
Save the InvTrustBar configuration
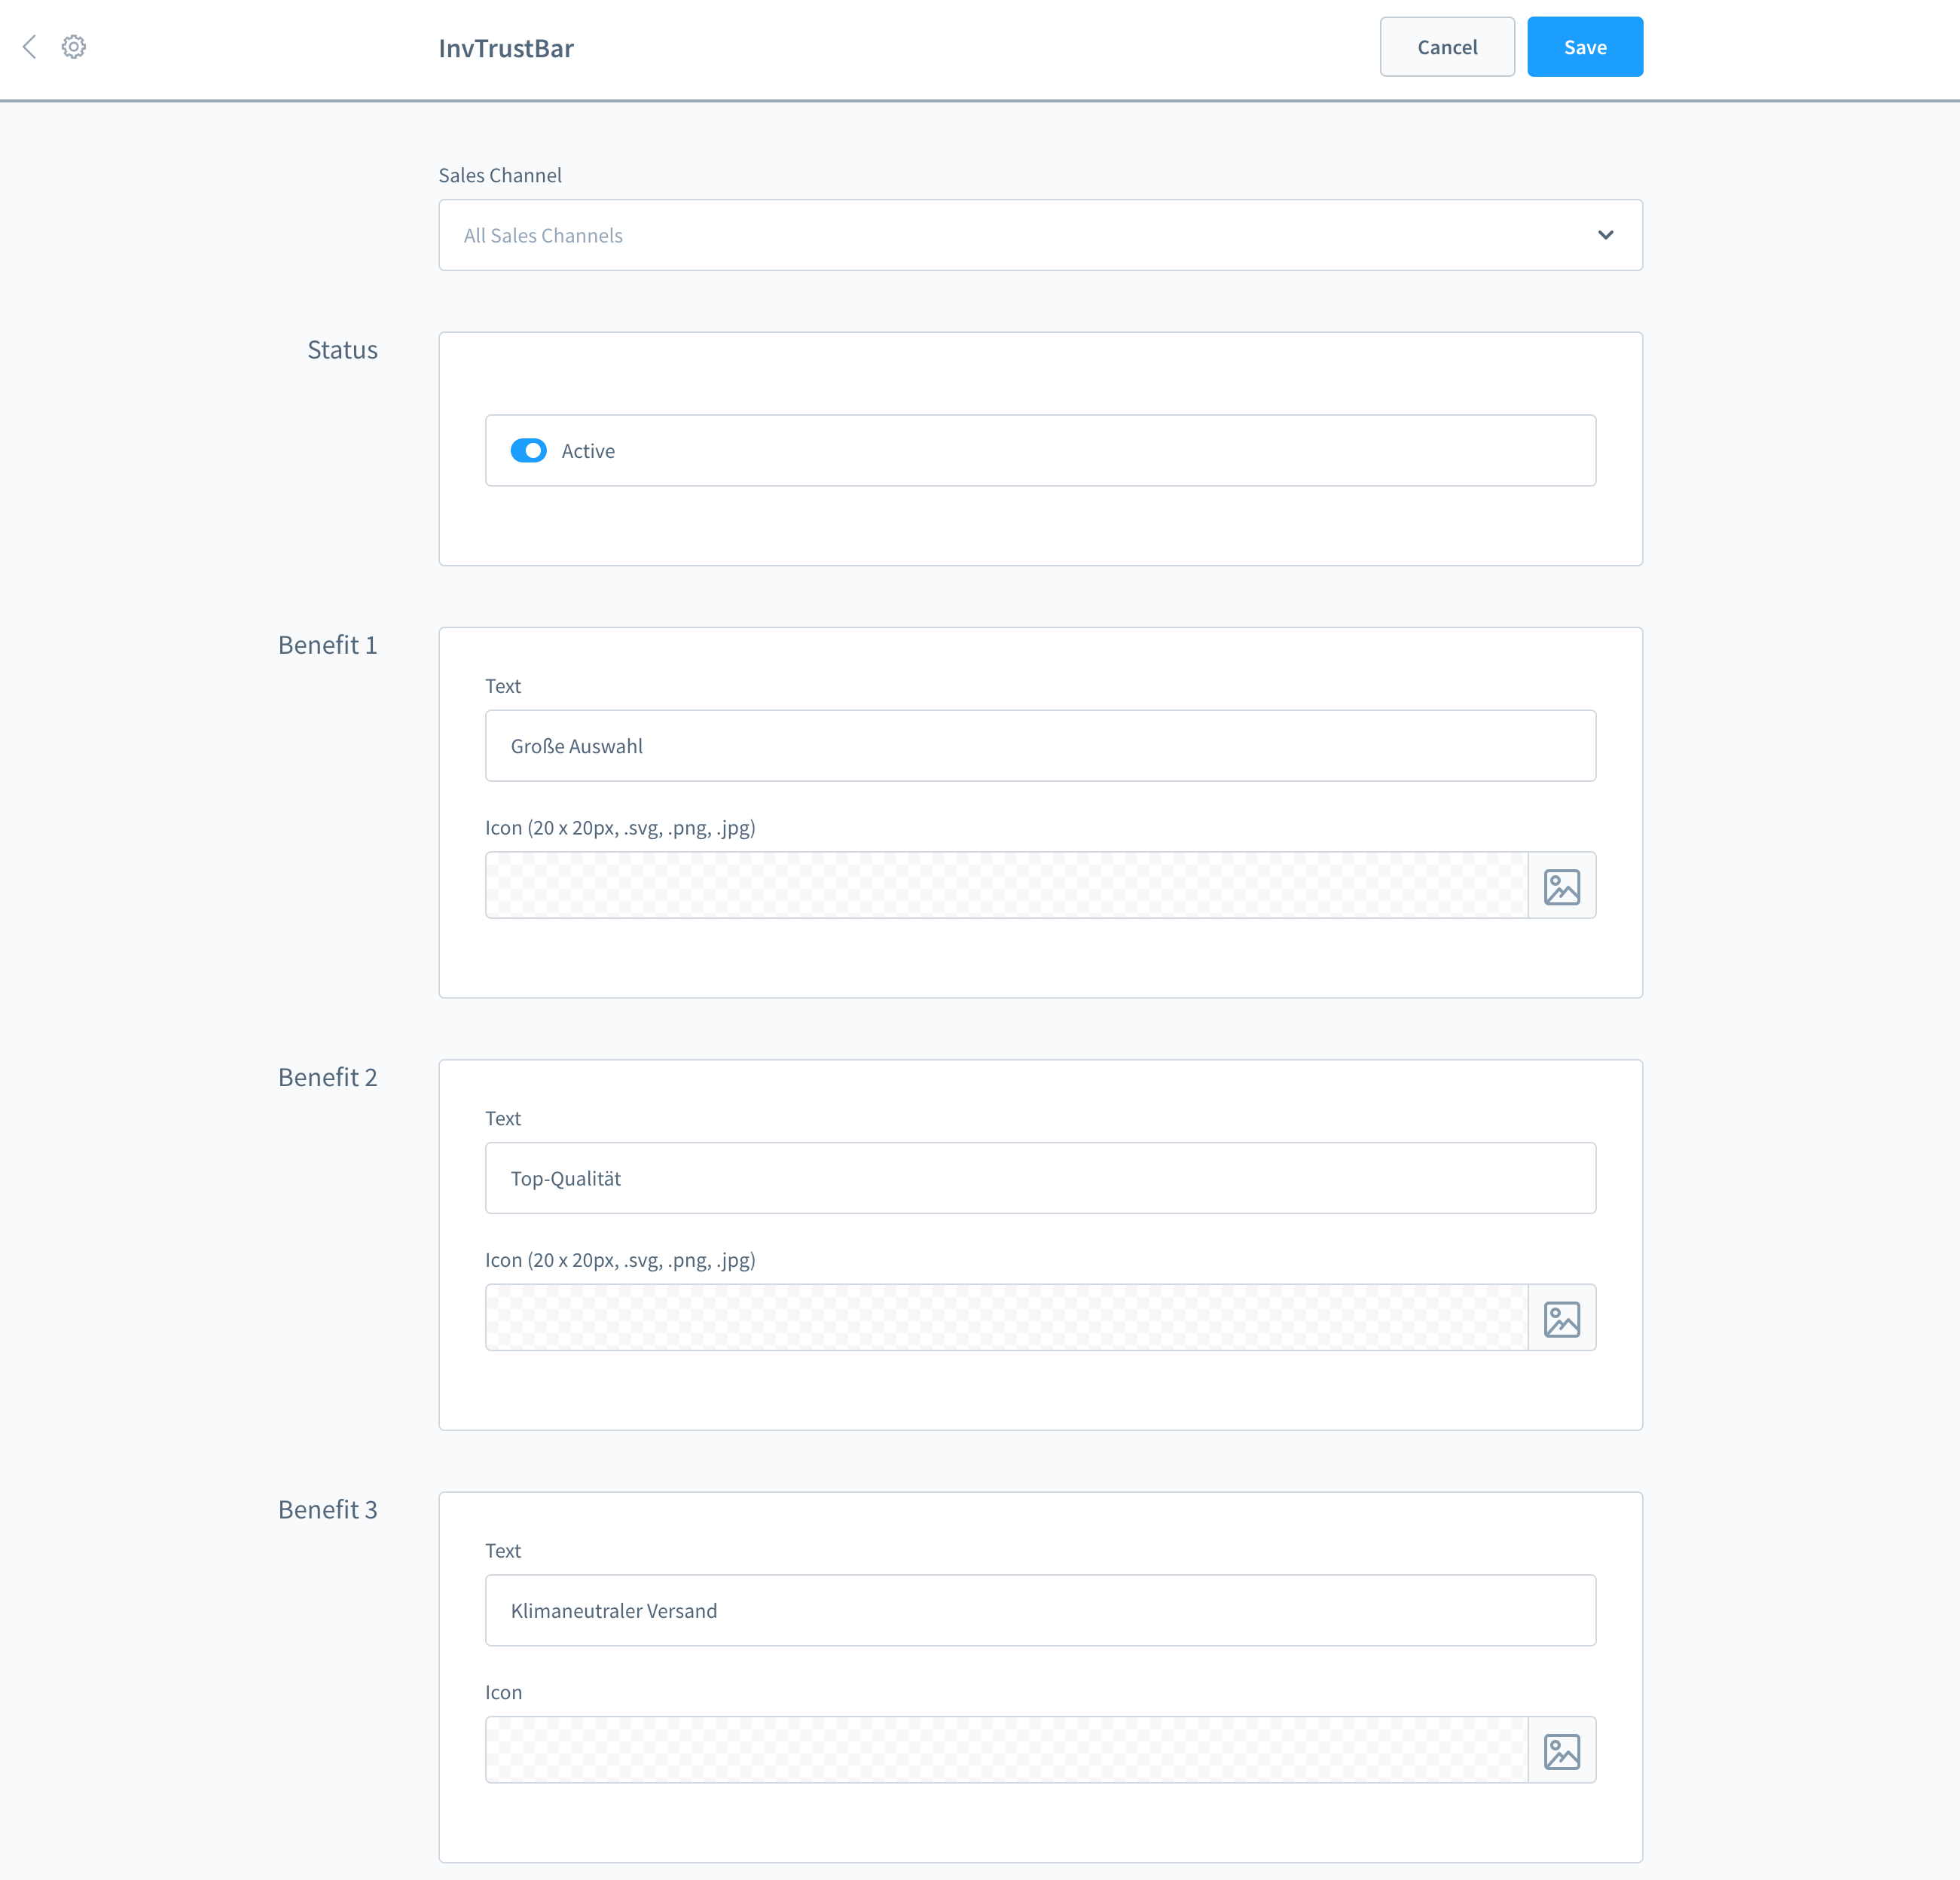pyautogui.click(x=1585, y=47)
